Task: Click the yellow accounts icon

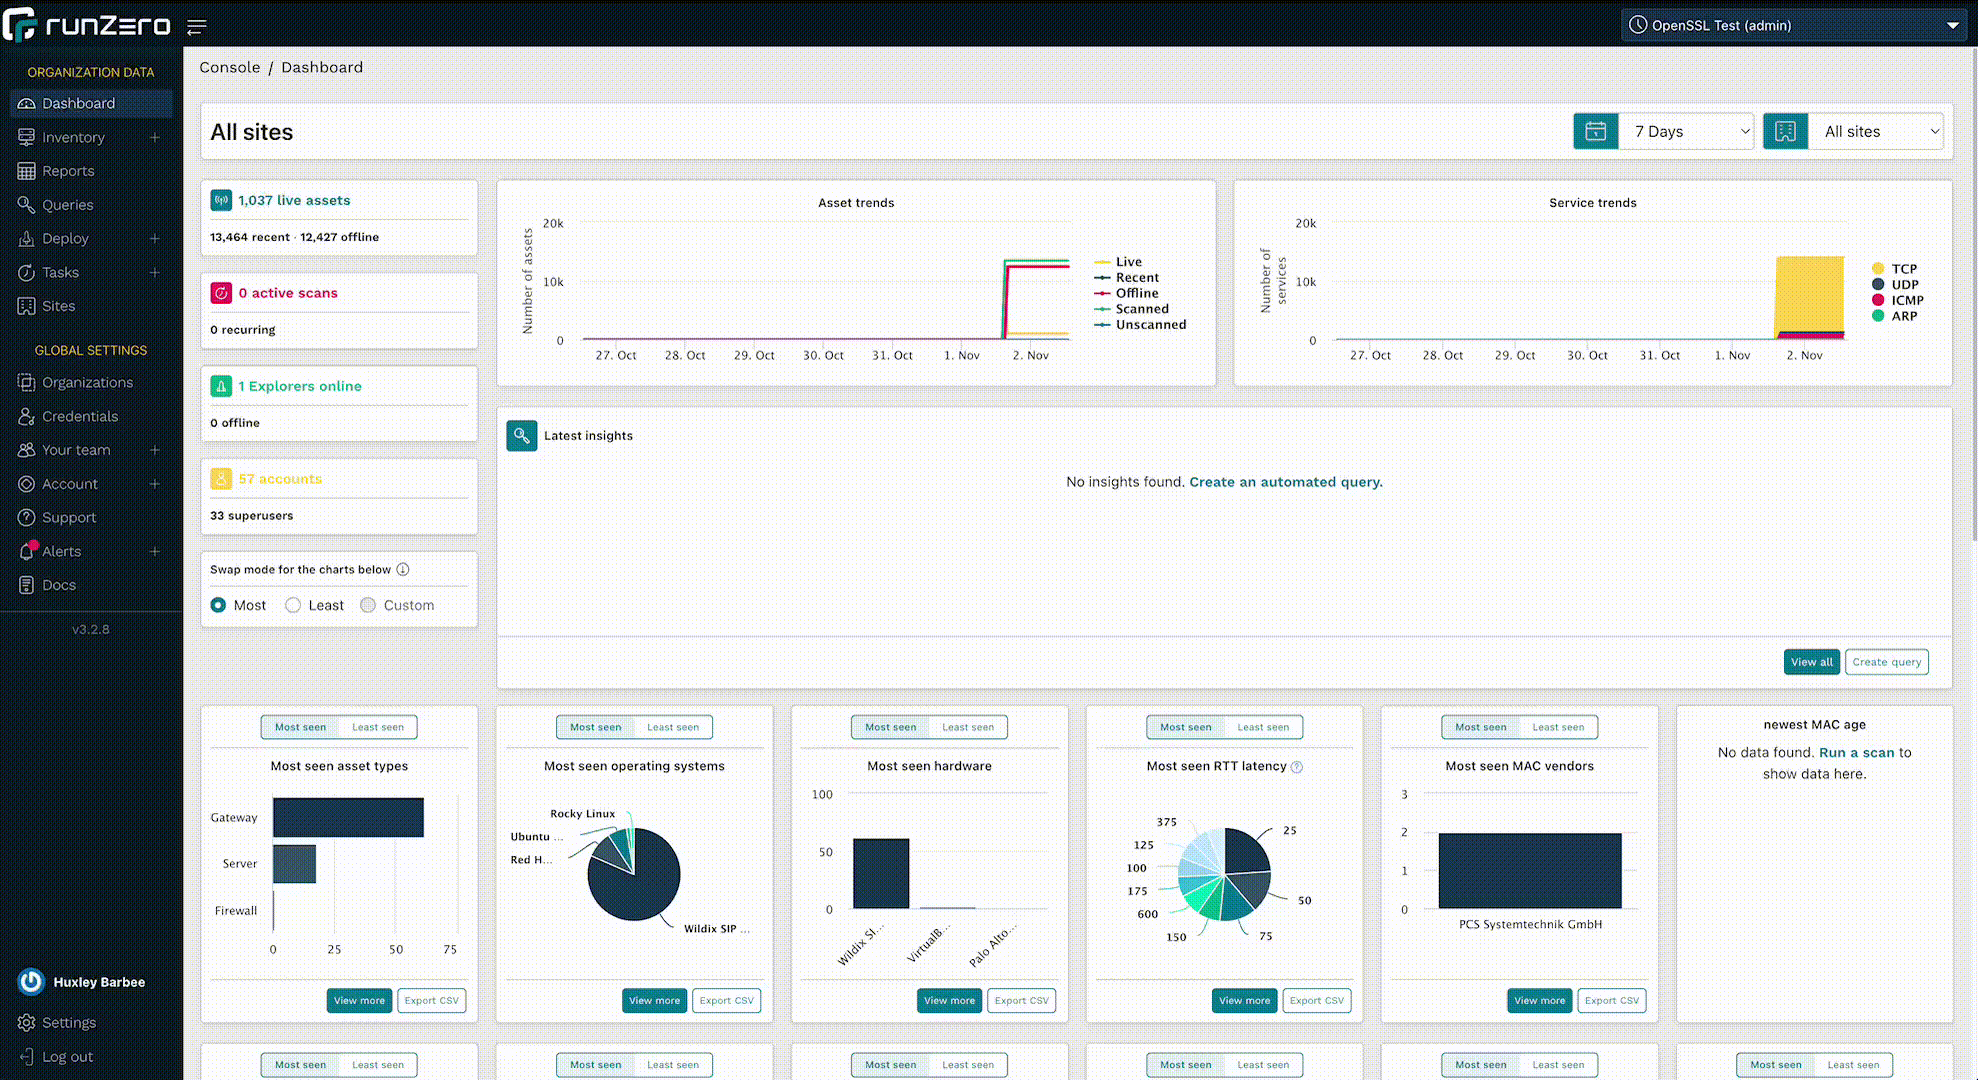Action: pos(221,479)
